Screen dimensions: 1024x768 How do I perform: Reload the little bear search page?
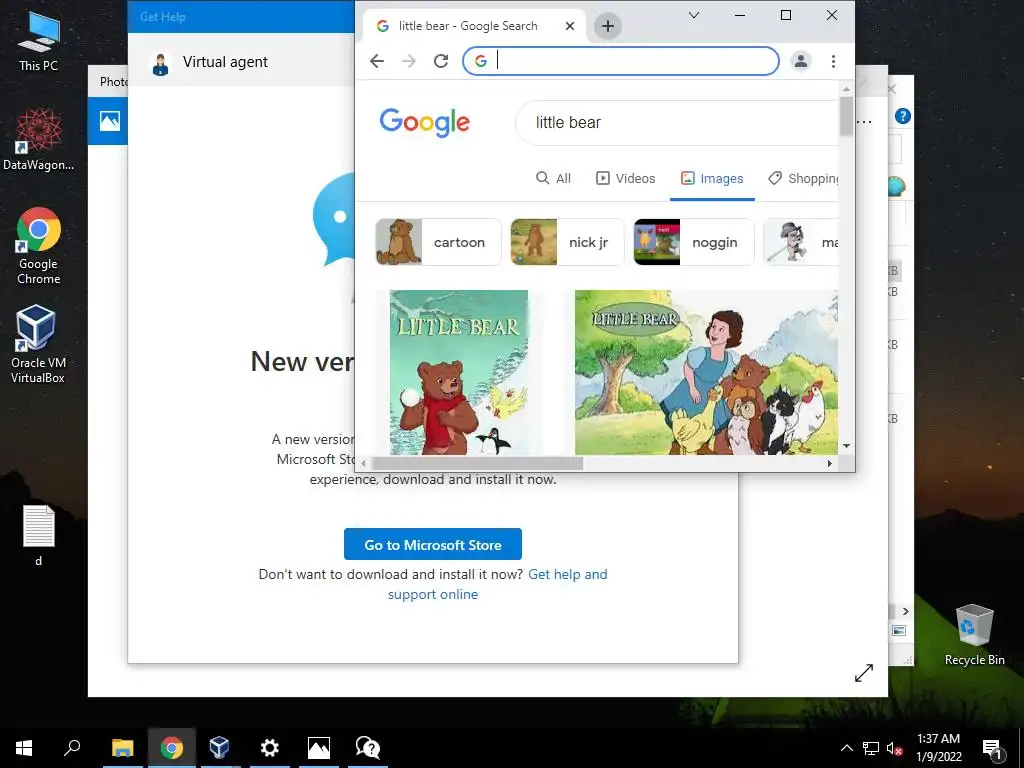click(441, 61)
